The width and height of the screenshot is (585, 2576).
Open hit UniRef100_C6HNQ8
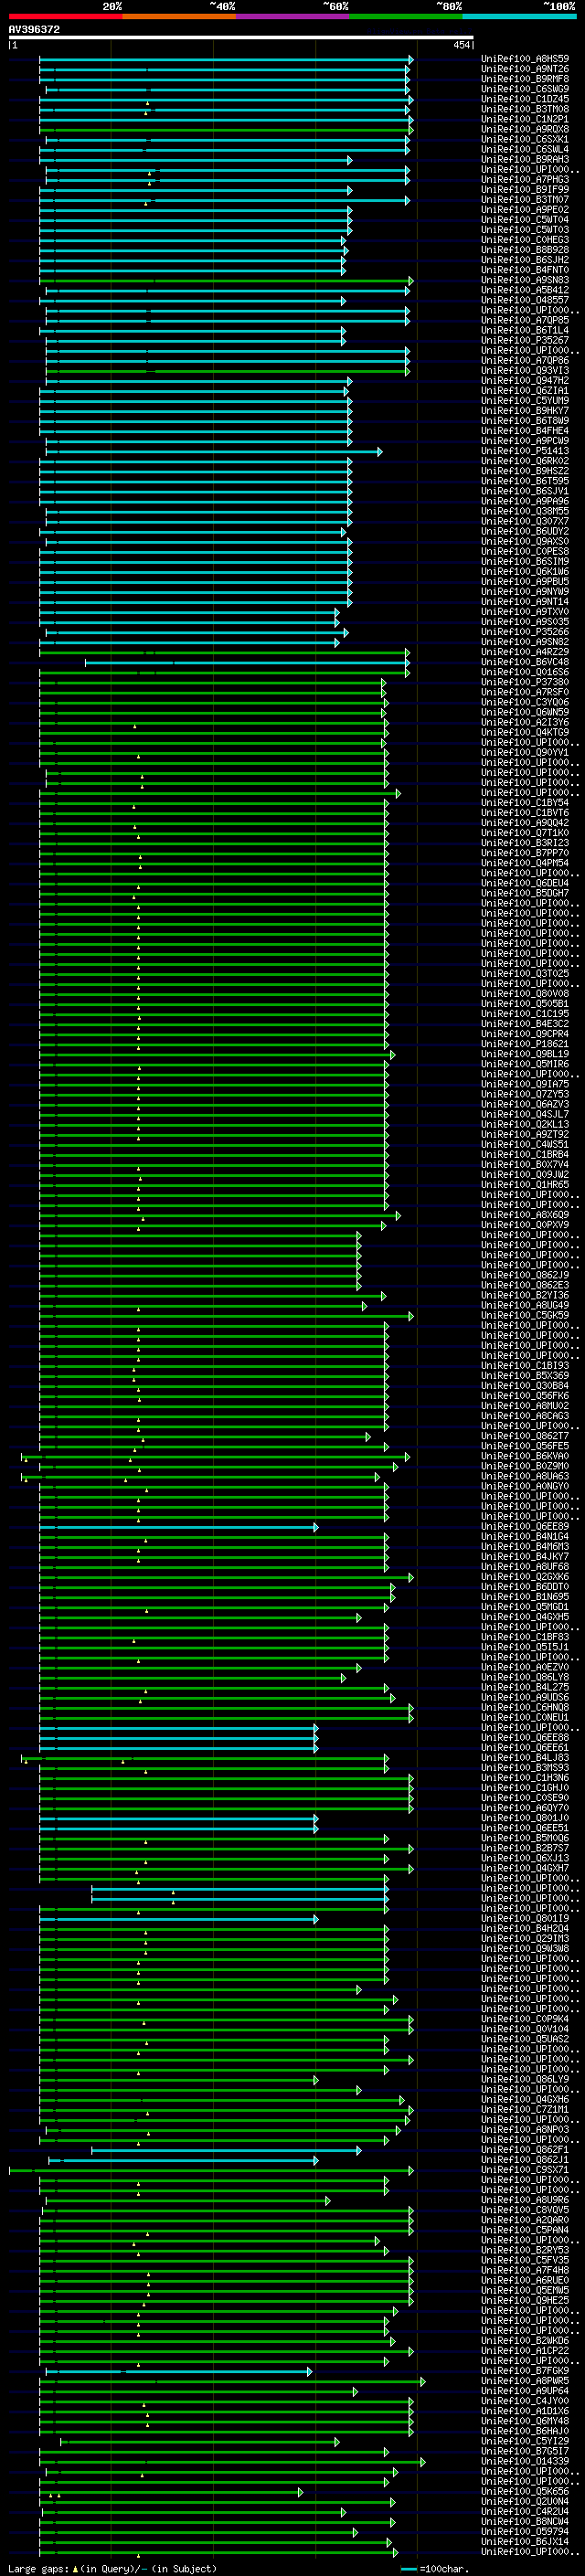[x=525, y=1708]
